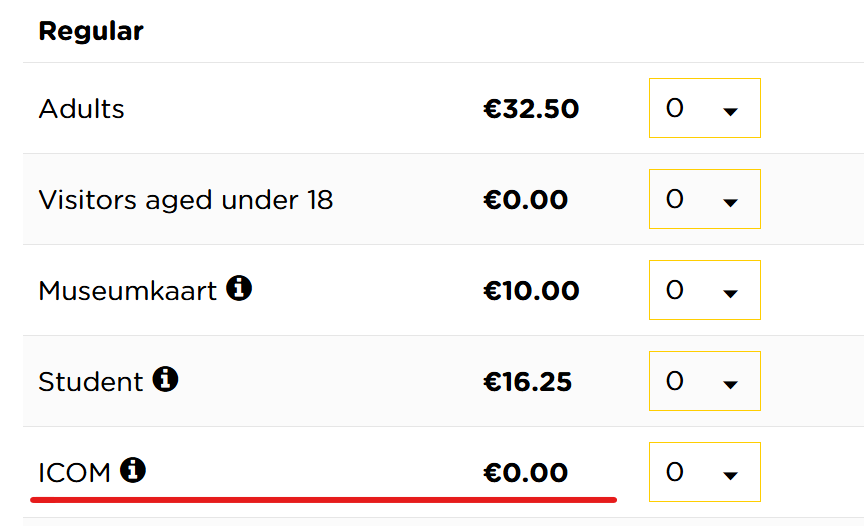Click the €32.50 Adults price
864x526 pixels.
tap(531, 109)
